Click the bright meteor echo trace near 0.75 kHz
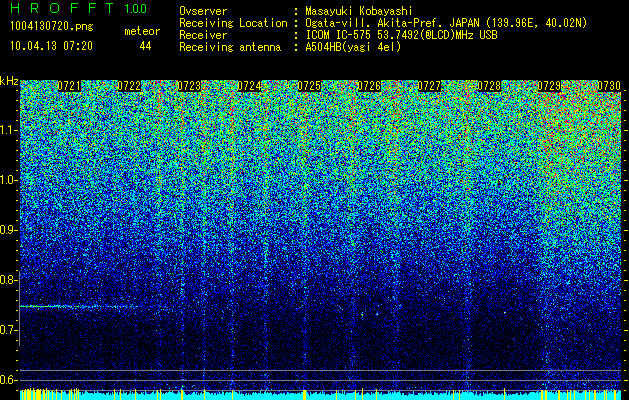This screenshot has height=400, width=629. coord(78,307)
